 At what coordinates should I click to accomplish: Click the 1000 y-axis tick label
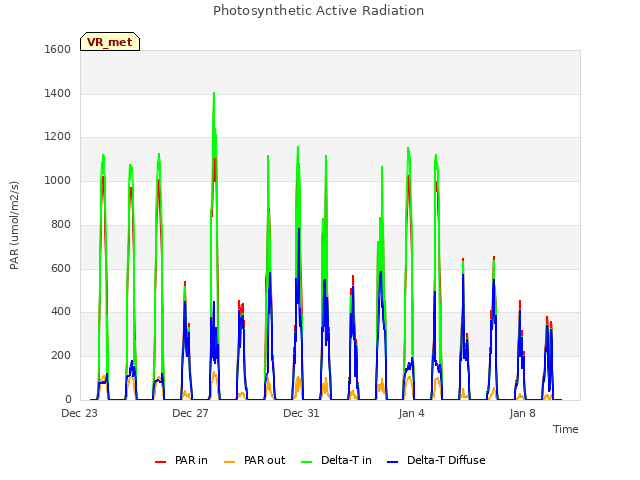coord(58,180)
